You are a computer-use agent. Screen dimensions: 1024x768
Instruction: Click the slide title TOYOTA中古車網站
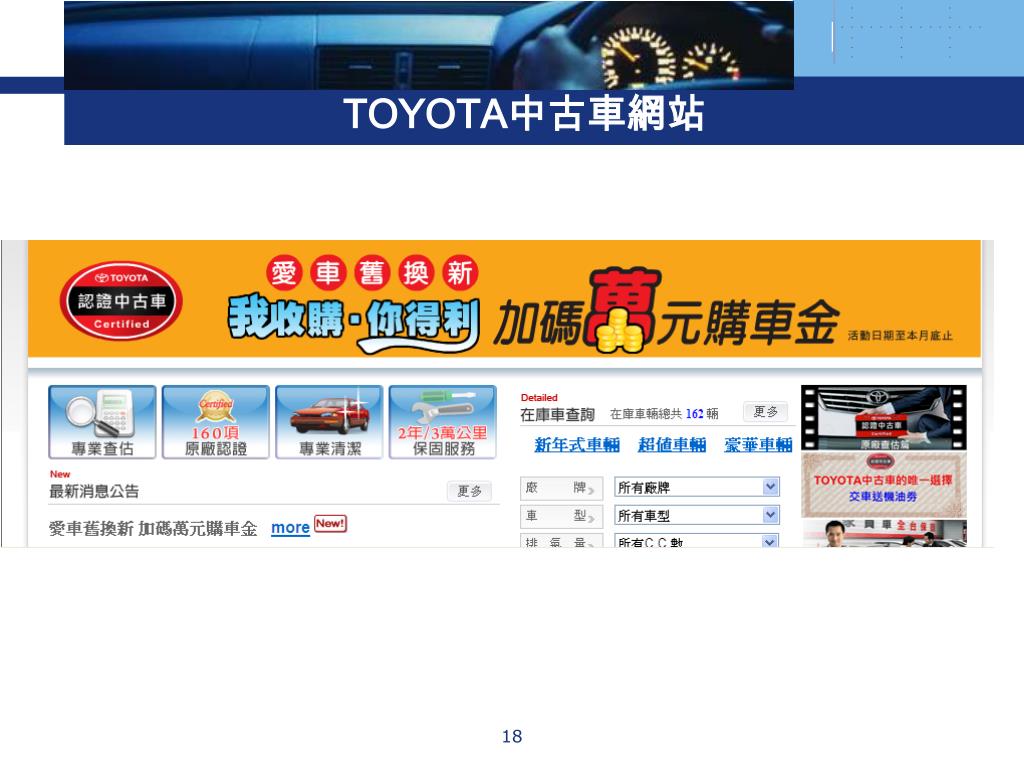tap(524, 114)
